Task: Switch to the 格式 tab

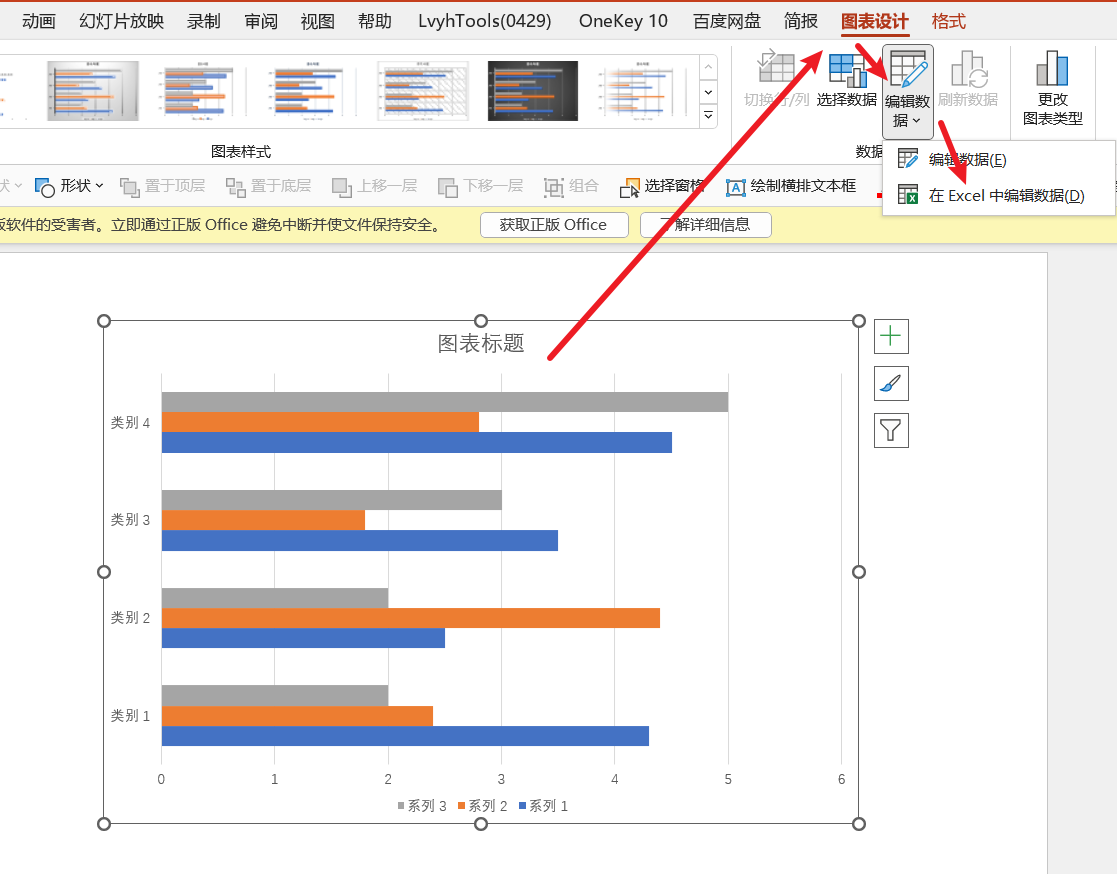Action: coord(949,21)
